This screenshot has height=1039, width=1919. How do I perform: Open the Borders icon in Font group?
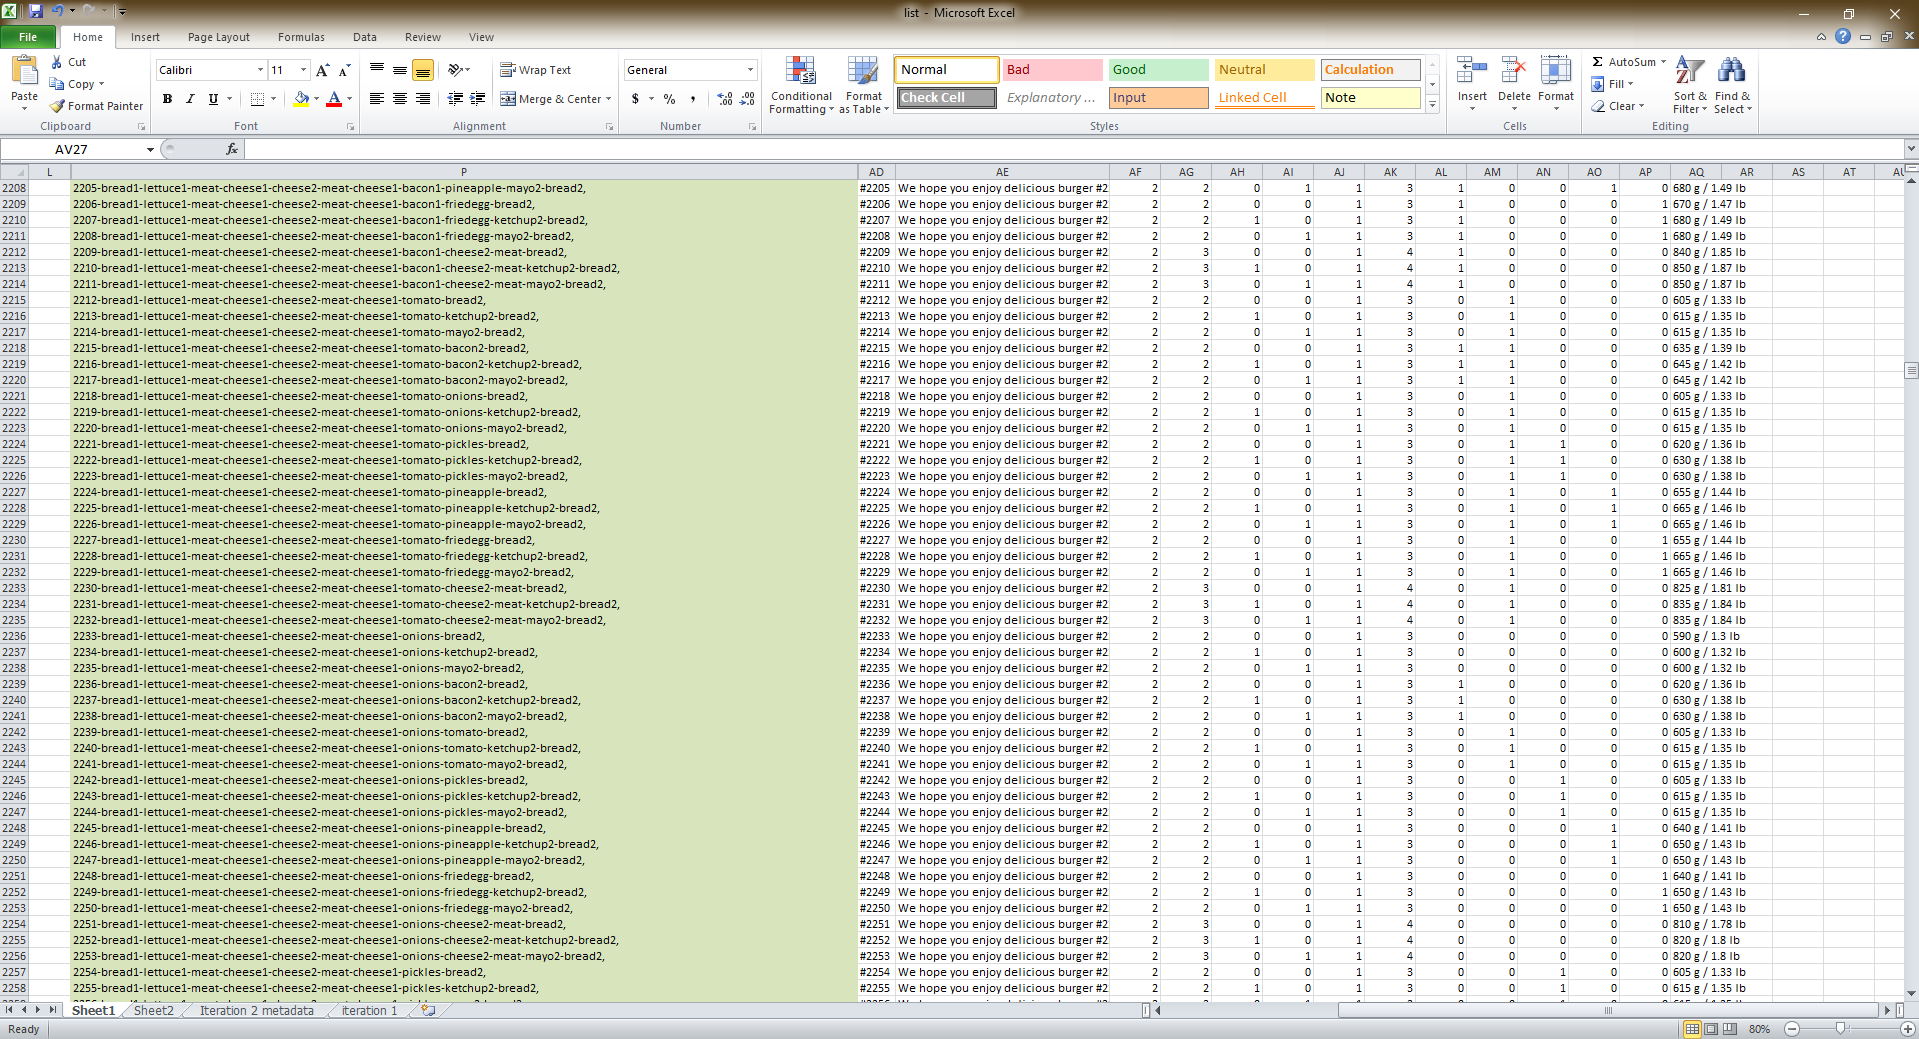(x=257, y=99)
